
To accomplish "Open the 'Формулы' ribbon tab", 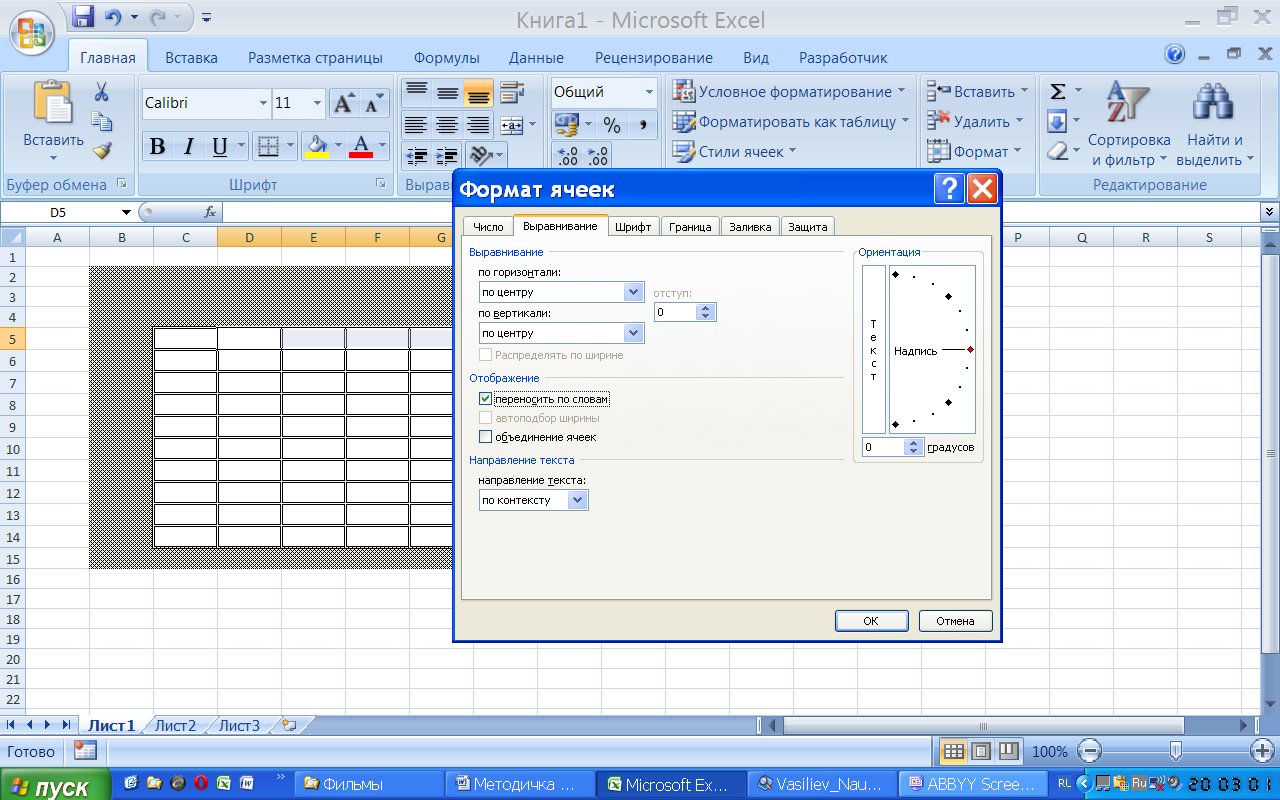I will click(446, 58).
